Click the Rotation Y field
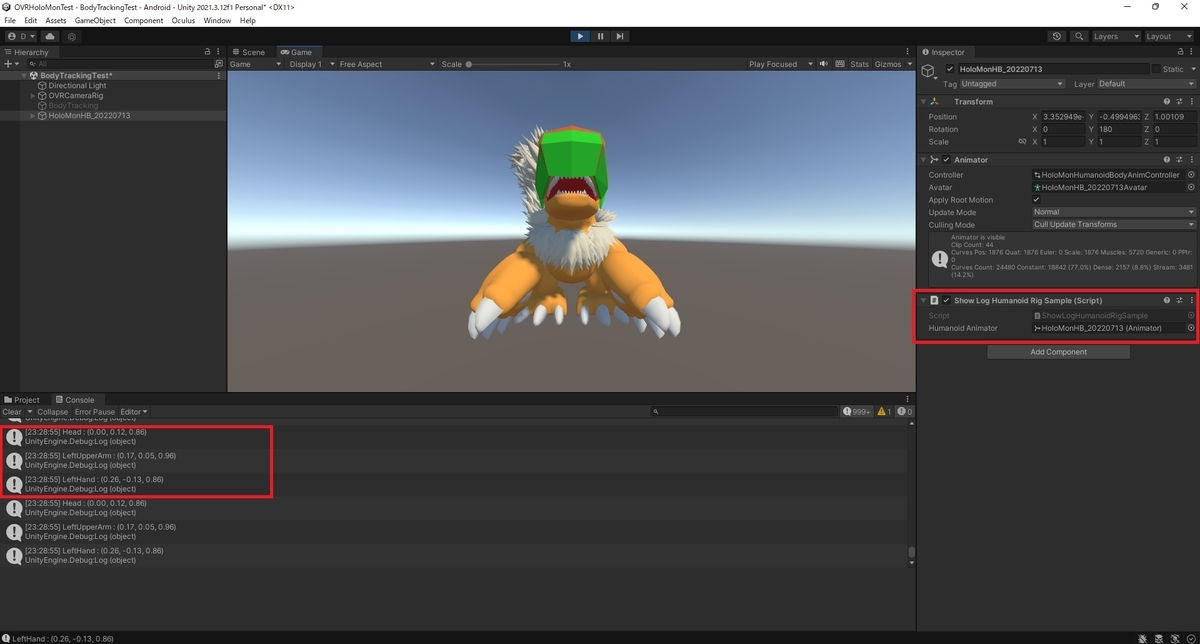 click(1118, 129)
